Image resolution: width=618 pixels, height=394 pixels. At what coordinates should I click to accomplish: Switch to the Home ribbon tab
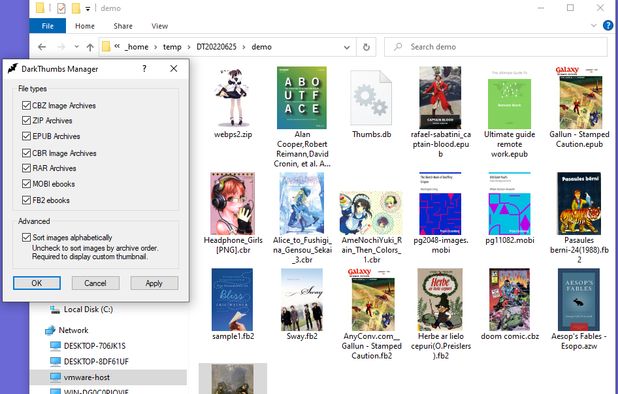click(x=85, y=26)
